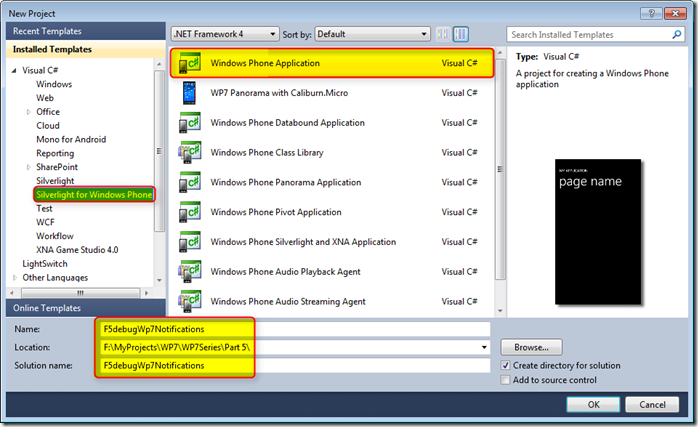Close the New Project dialog
This screenshot has width=698, height=427.
pyautogui.click(x=675, y=13)
